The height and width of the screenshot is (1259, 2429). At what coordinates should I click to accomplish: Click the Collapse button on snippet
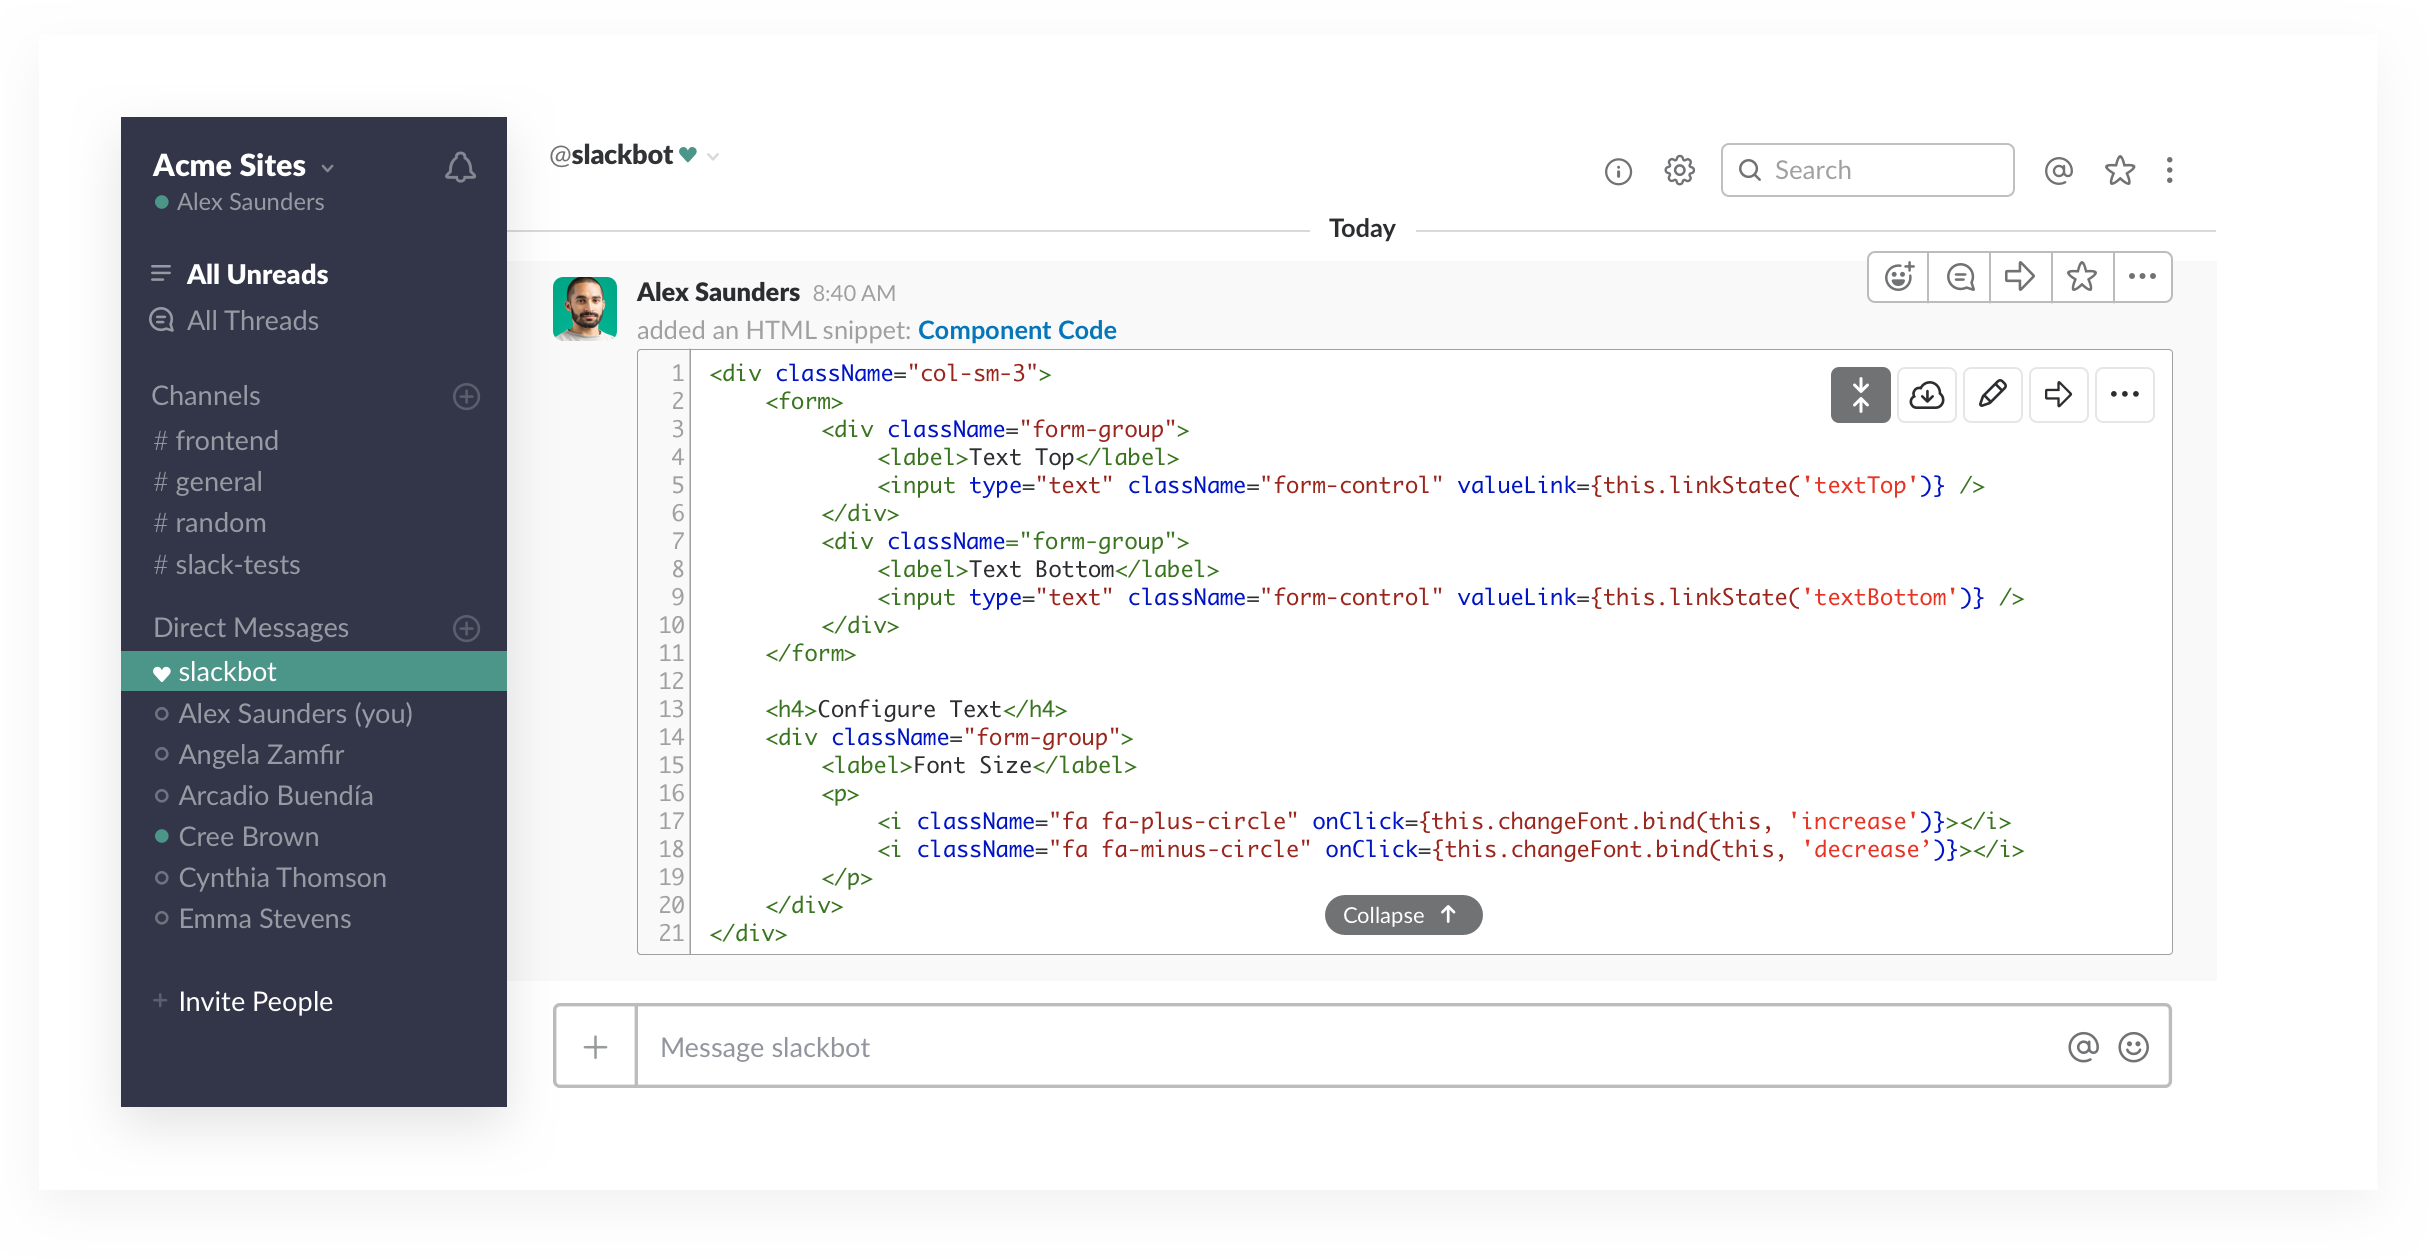(x=1403, y=915)
